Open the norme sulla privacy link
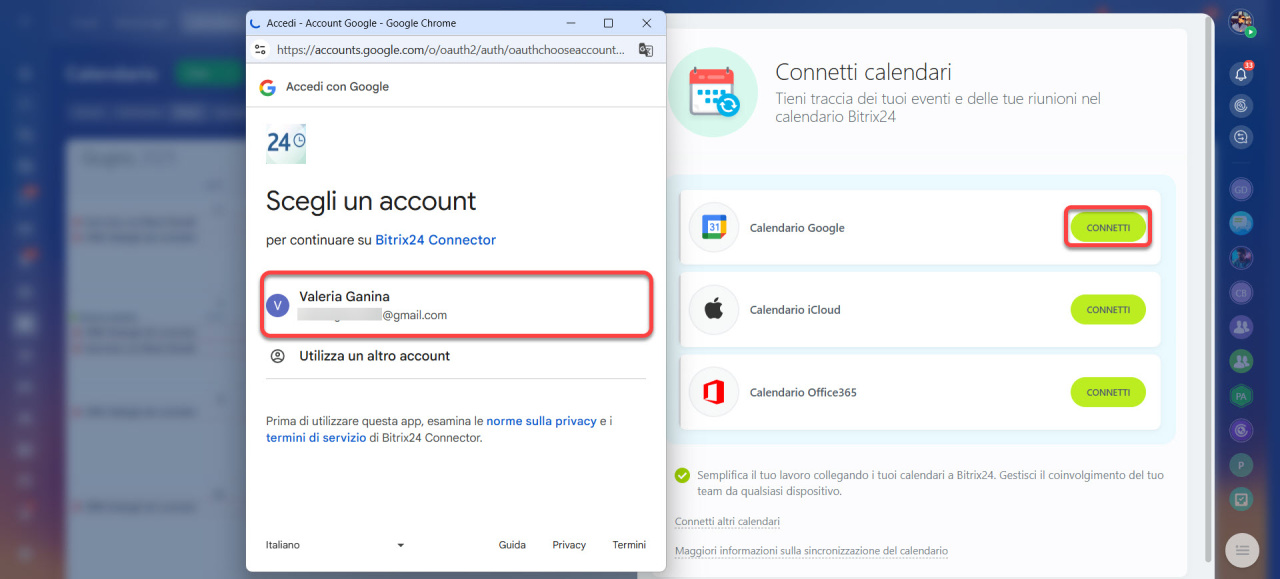This screenshot has height=579, width=1280. [541, 421]
